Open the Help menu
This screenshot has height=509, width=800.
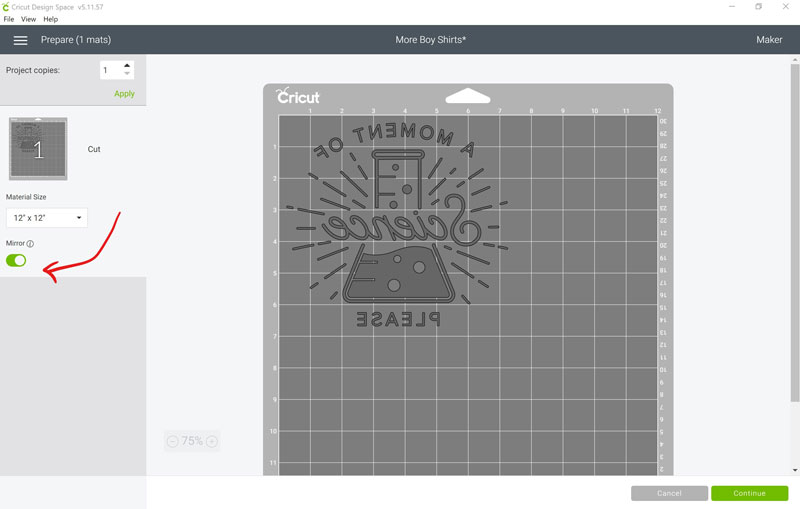point(51,19)
